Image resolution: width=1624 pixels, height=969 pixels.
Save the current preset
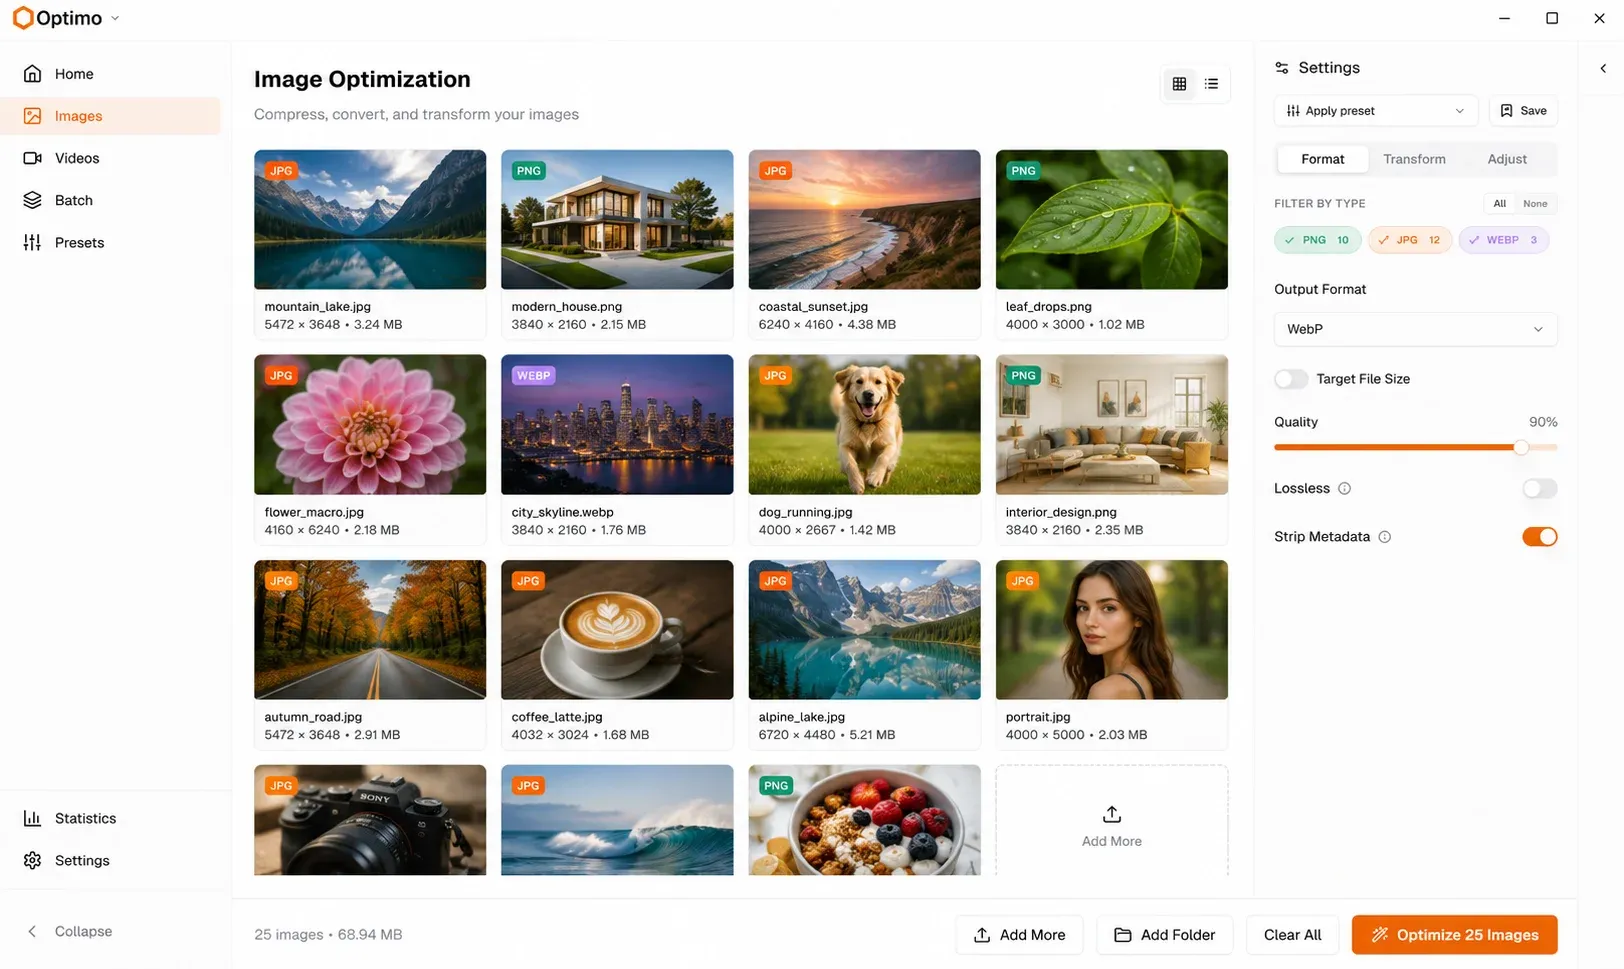pos(1523,111)
